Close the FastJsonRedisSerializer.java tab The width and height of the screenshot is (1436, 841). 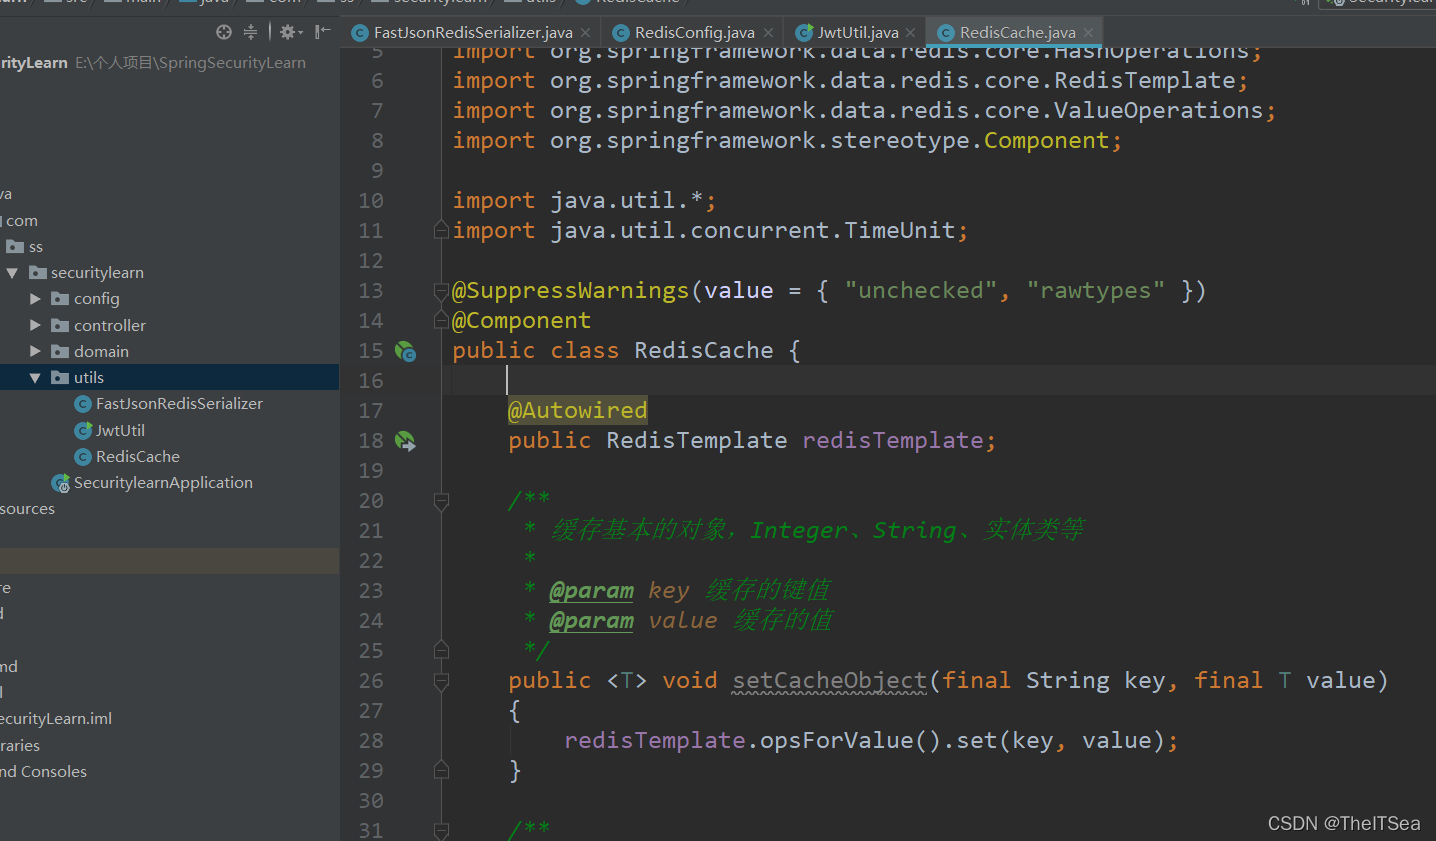[x=586, y=33]
